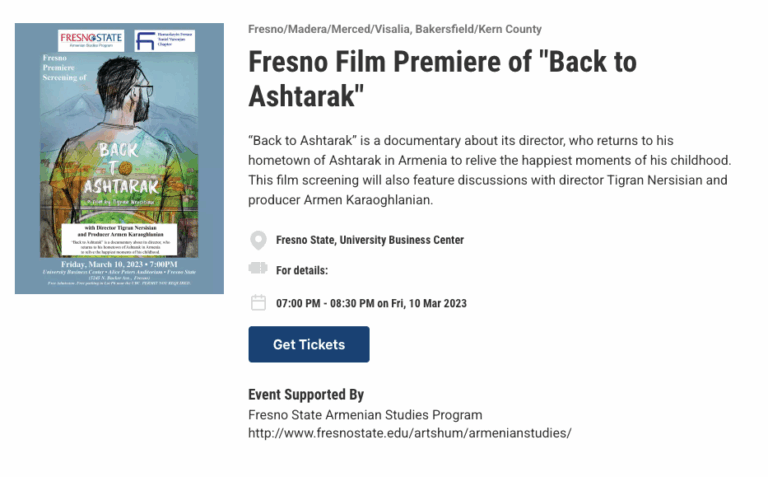Select the Fresno/Madera/Merced/Visalia region label
Image resolution: width=768 pixels, height=477 pixels.
click(394, 29)
